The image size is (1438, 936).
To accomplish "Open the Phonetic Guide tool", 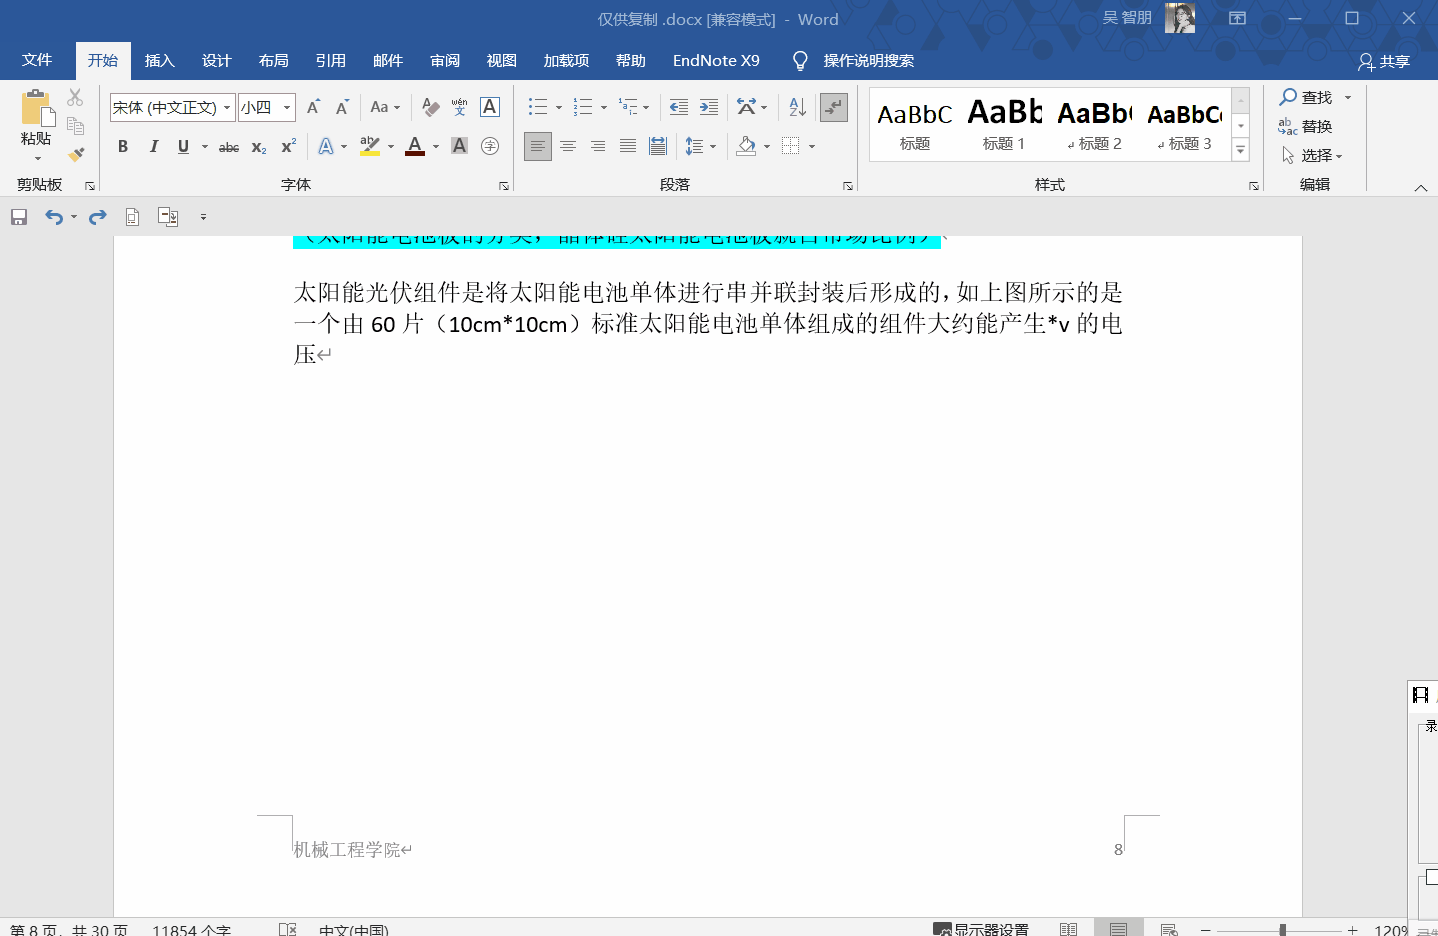I will click(458, 107).
